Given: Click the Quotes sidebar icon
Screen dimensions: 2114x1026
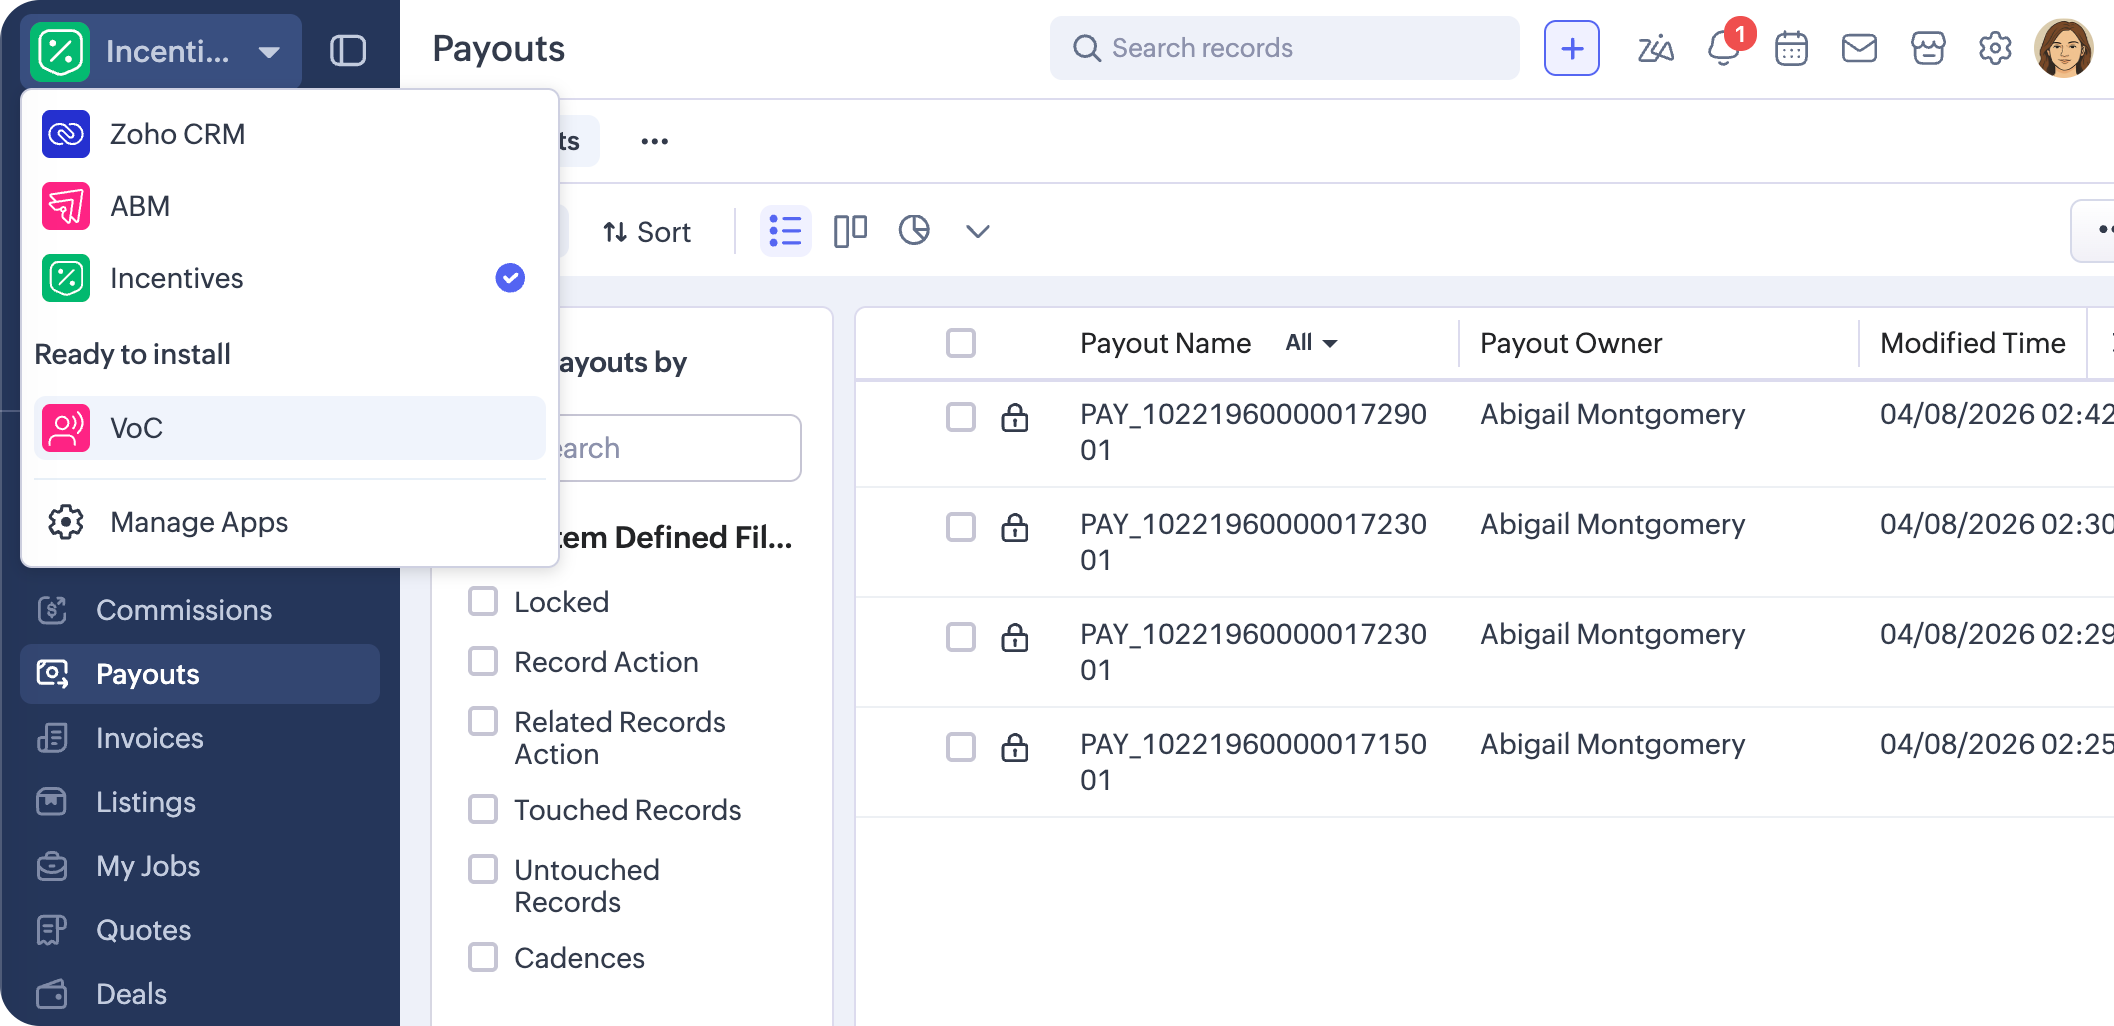Looking at the screenshot, I should pyautogui.click(x=52, y=930).
